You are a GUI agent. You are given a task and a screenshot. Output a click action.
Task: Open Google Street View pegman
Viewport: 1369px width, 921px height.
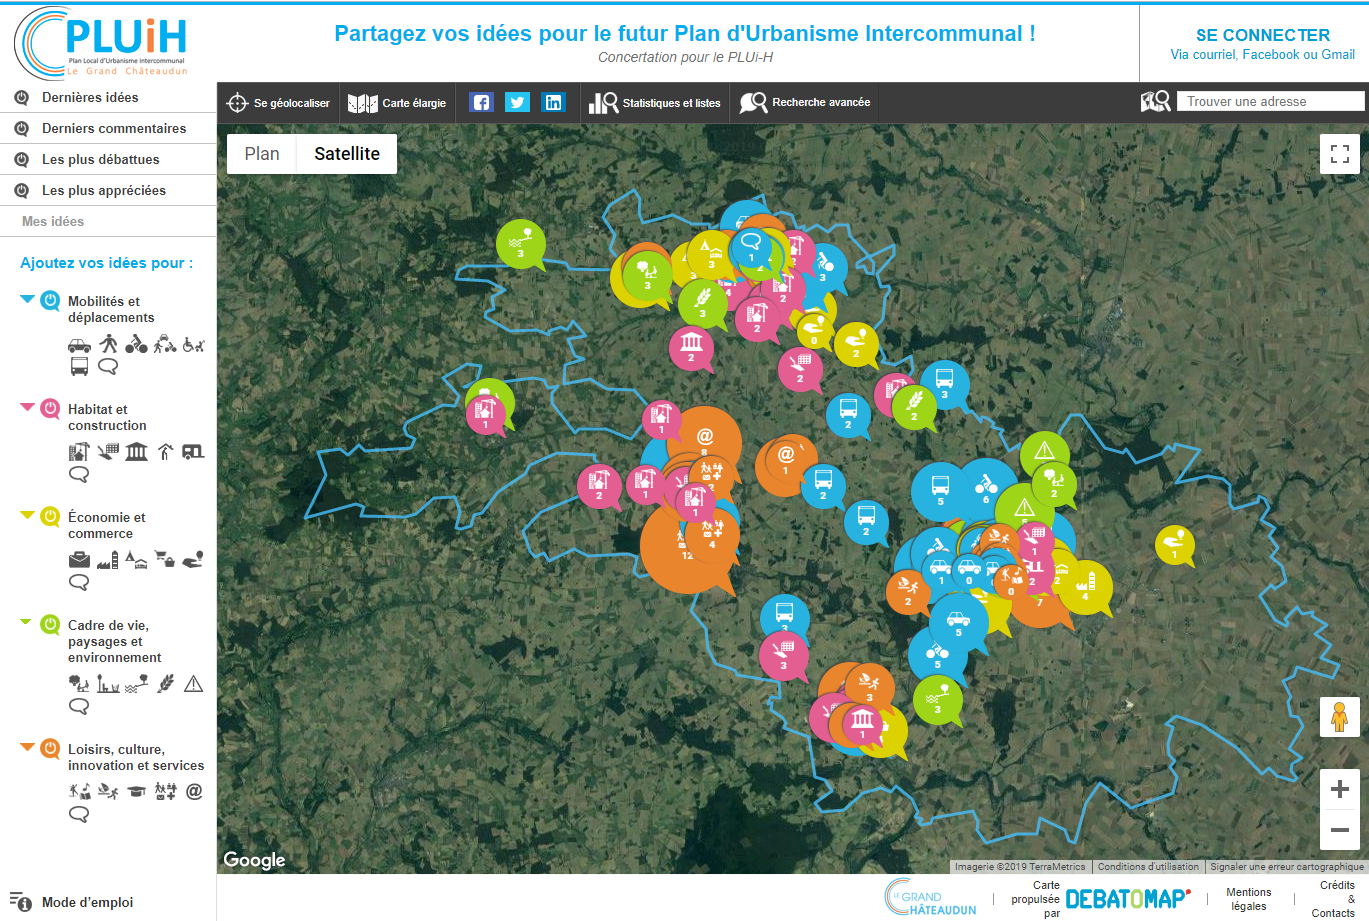click(1339, 717)
